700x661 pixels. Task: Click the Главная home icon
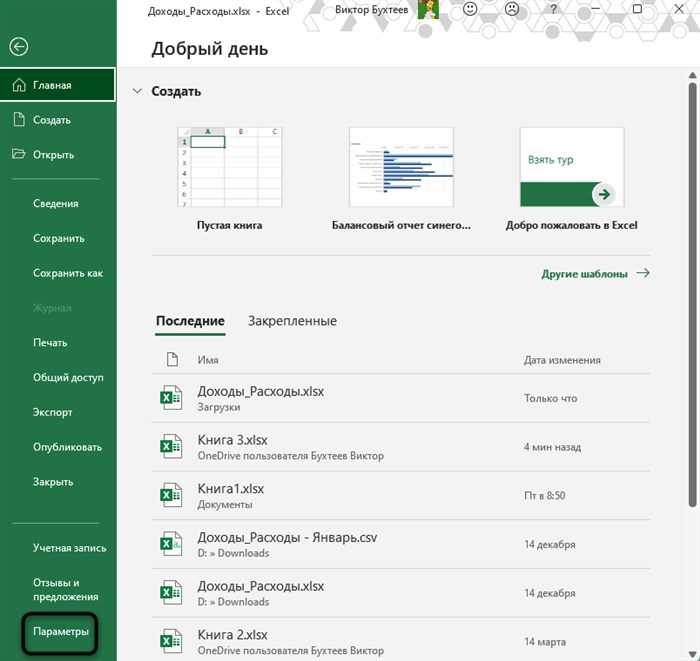click(19, 85)
